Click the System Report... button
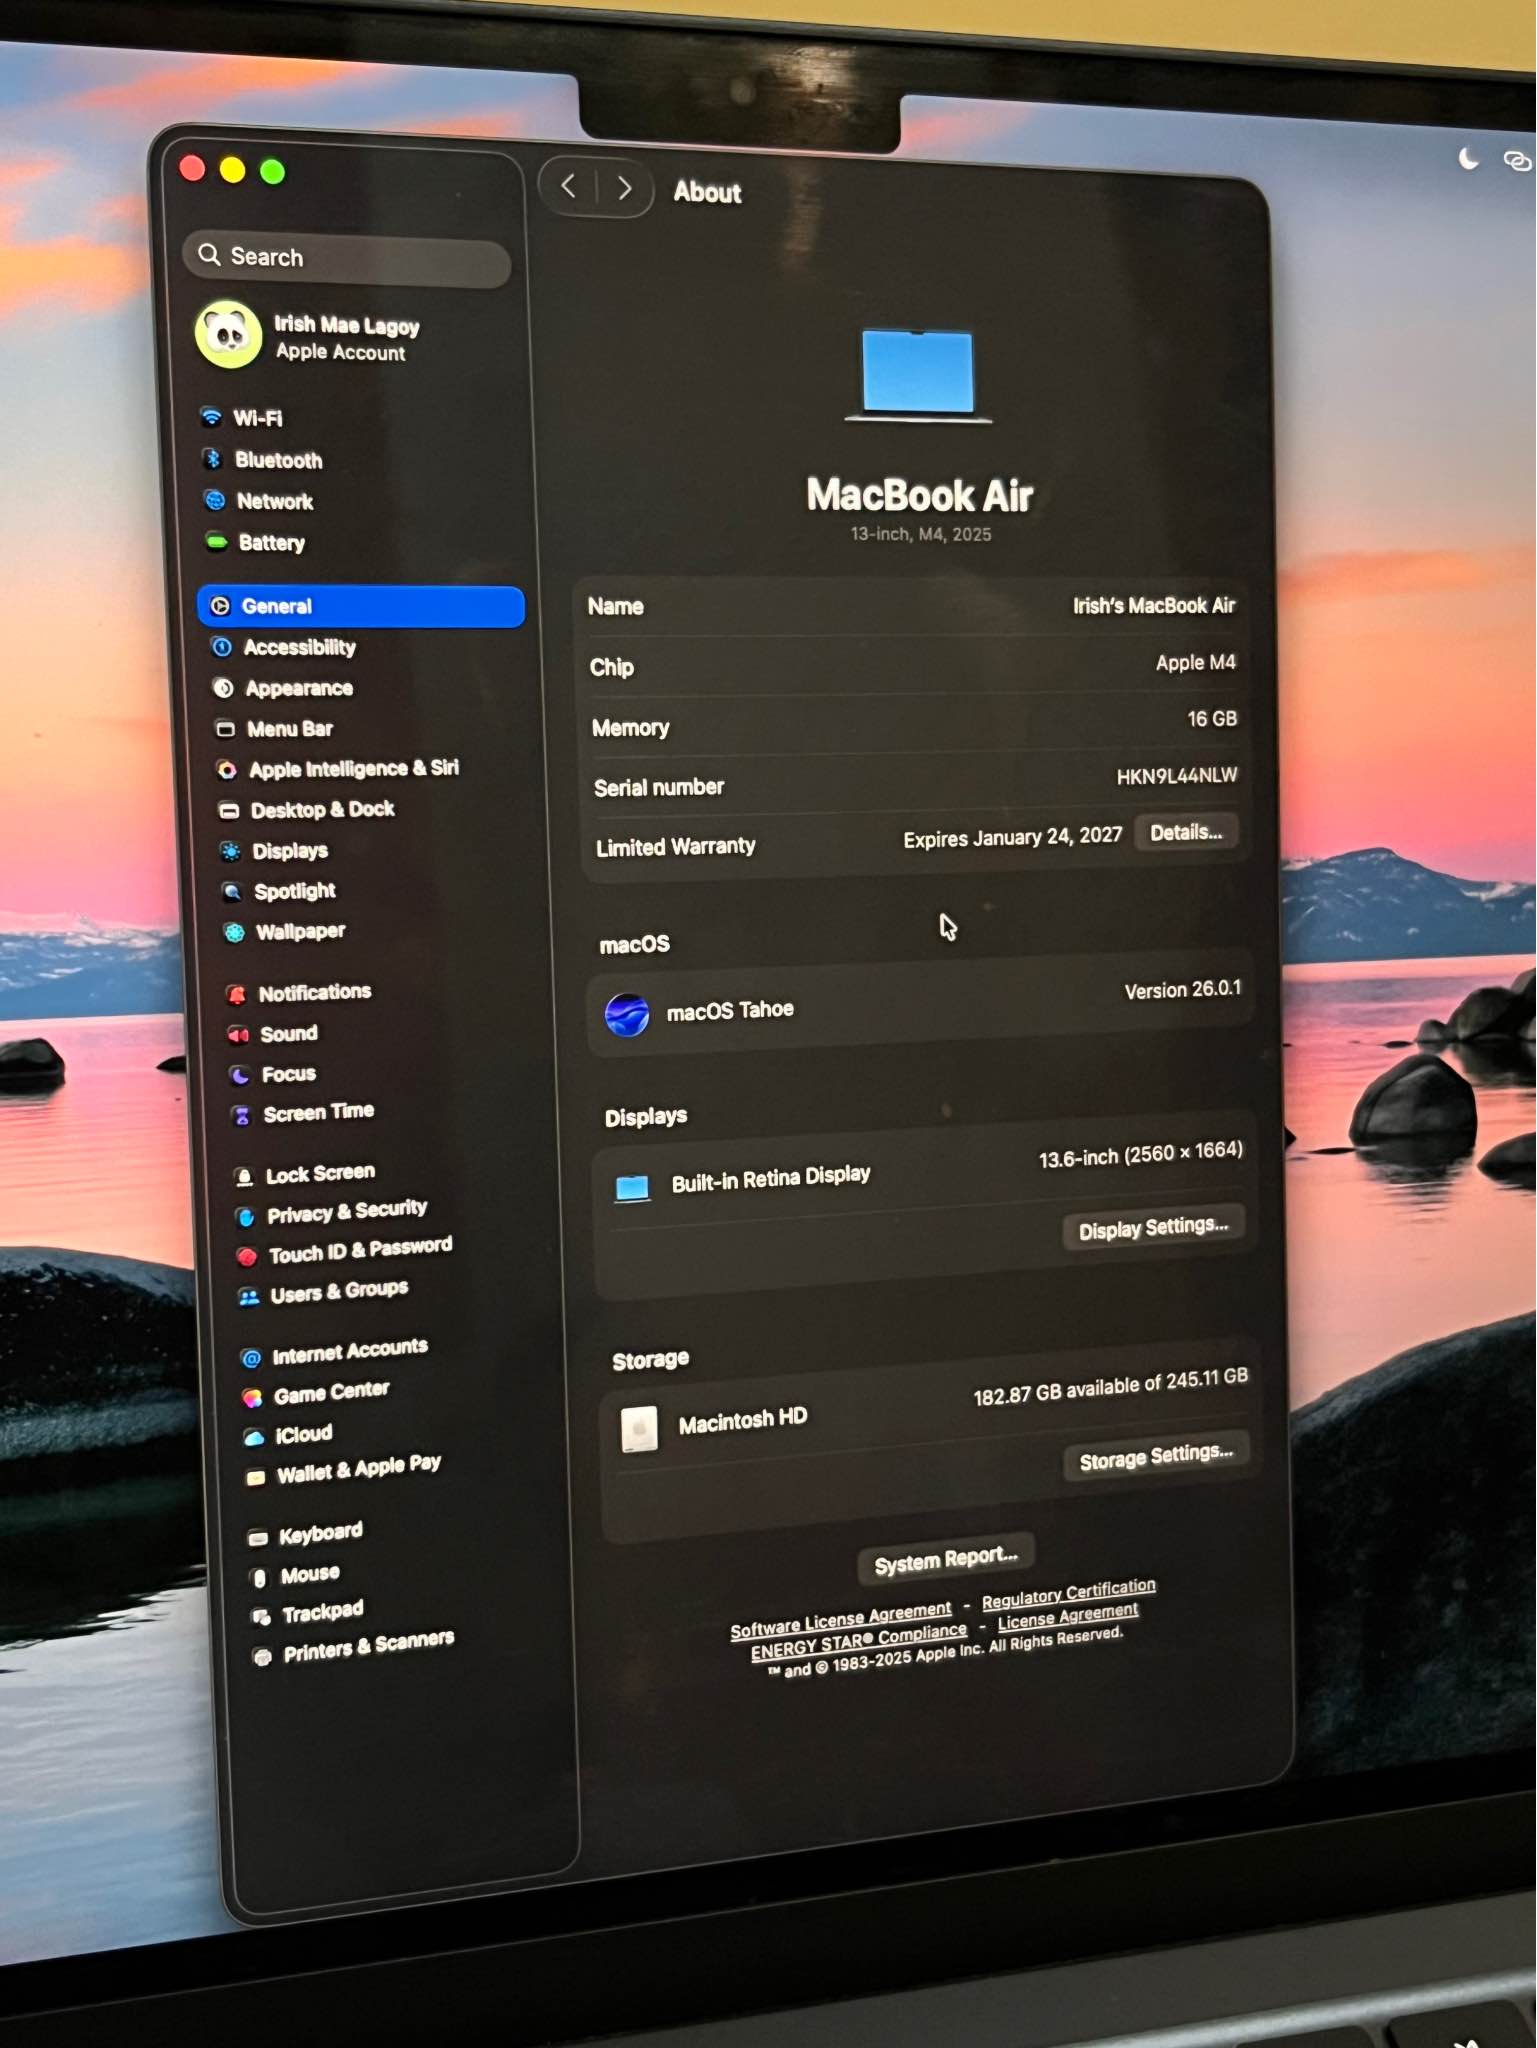Viewport: 1537px width, 2048px height. (946, 1560)
